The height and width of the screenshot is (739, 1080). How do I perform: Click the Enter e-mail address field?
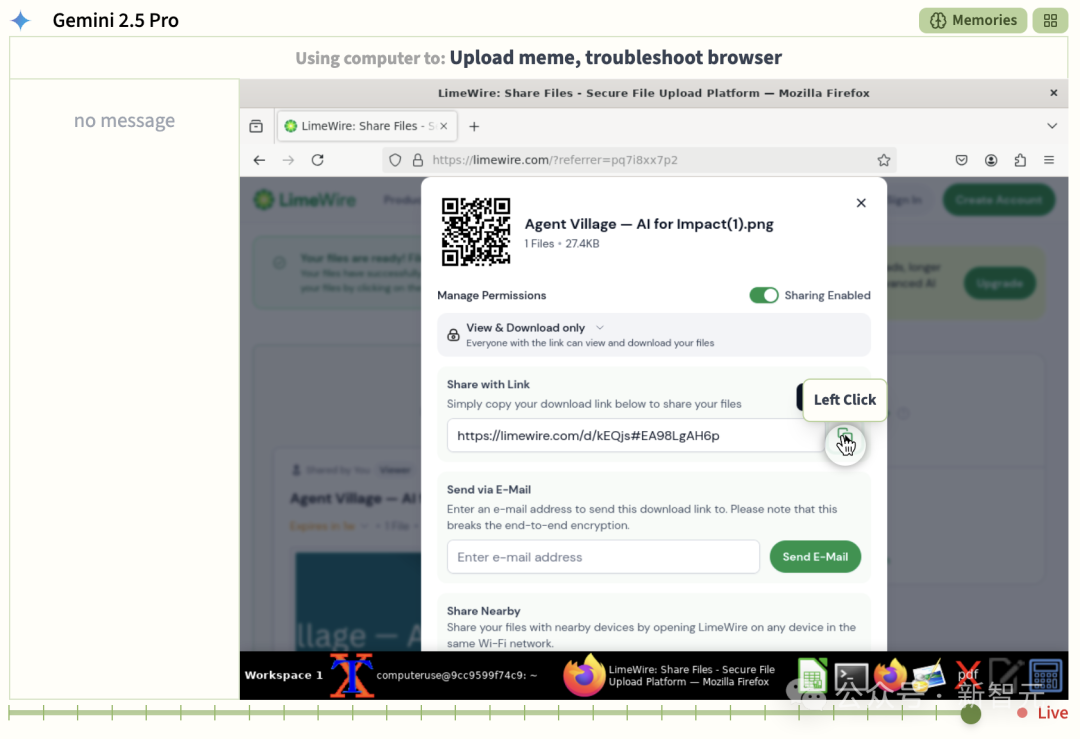603,556
